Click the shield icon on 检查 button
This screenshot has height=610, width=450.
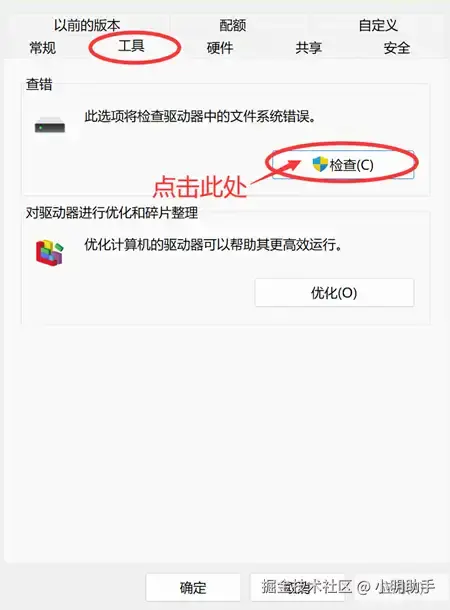pos(320,165)
